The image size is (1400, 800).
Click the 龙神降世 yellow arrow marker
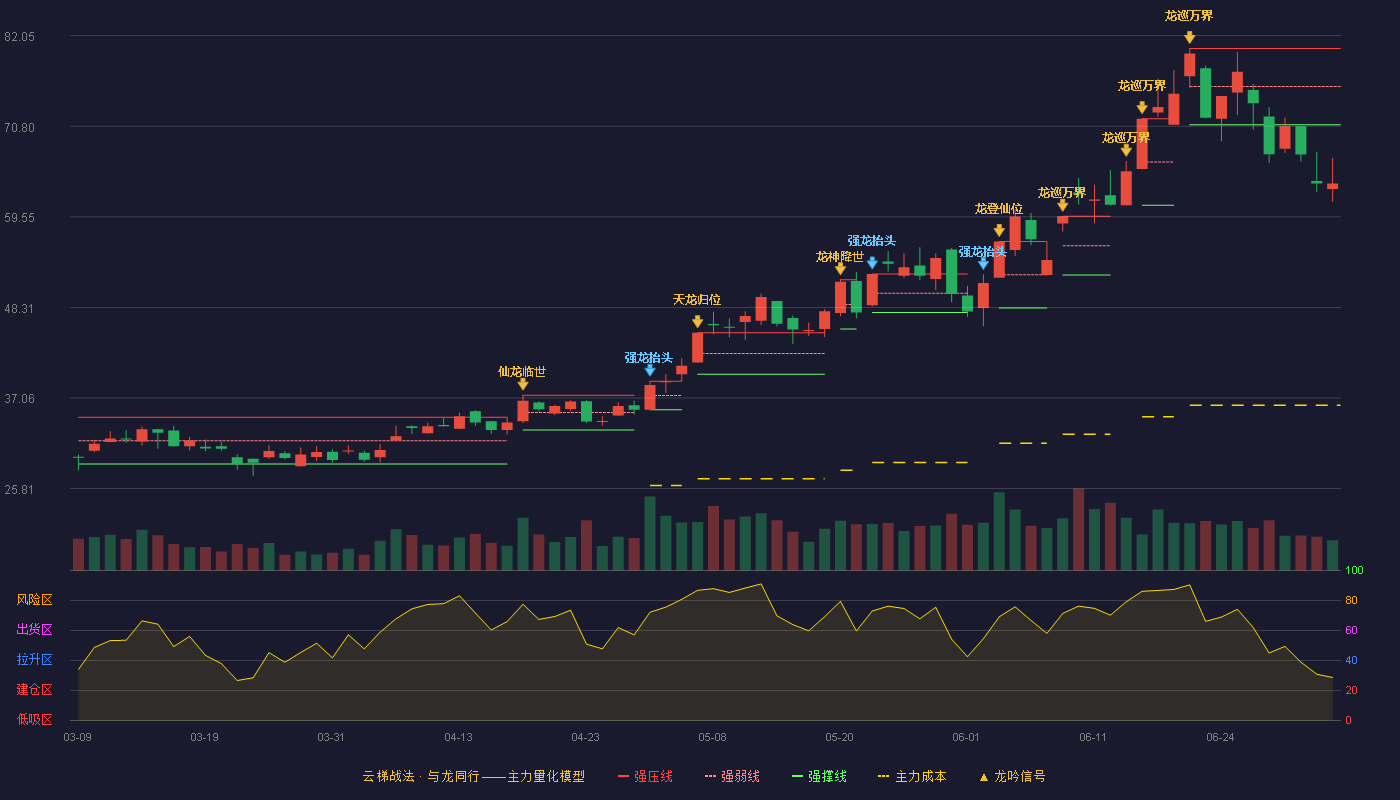coord(840,269)
